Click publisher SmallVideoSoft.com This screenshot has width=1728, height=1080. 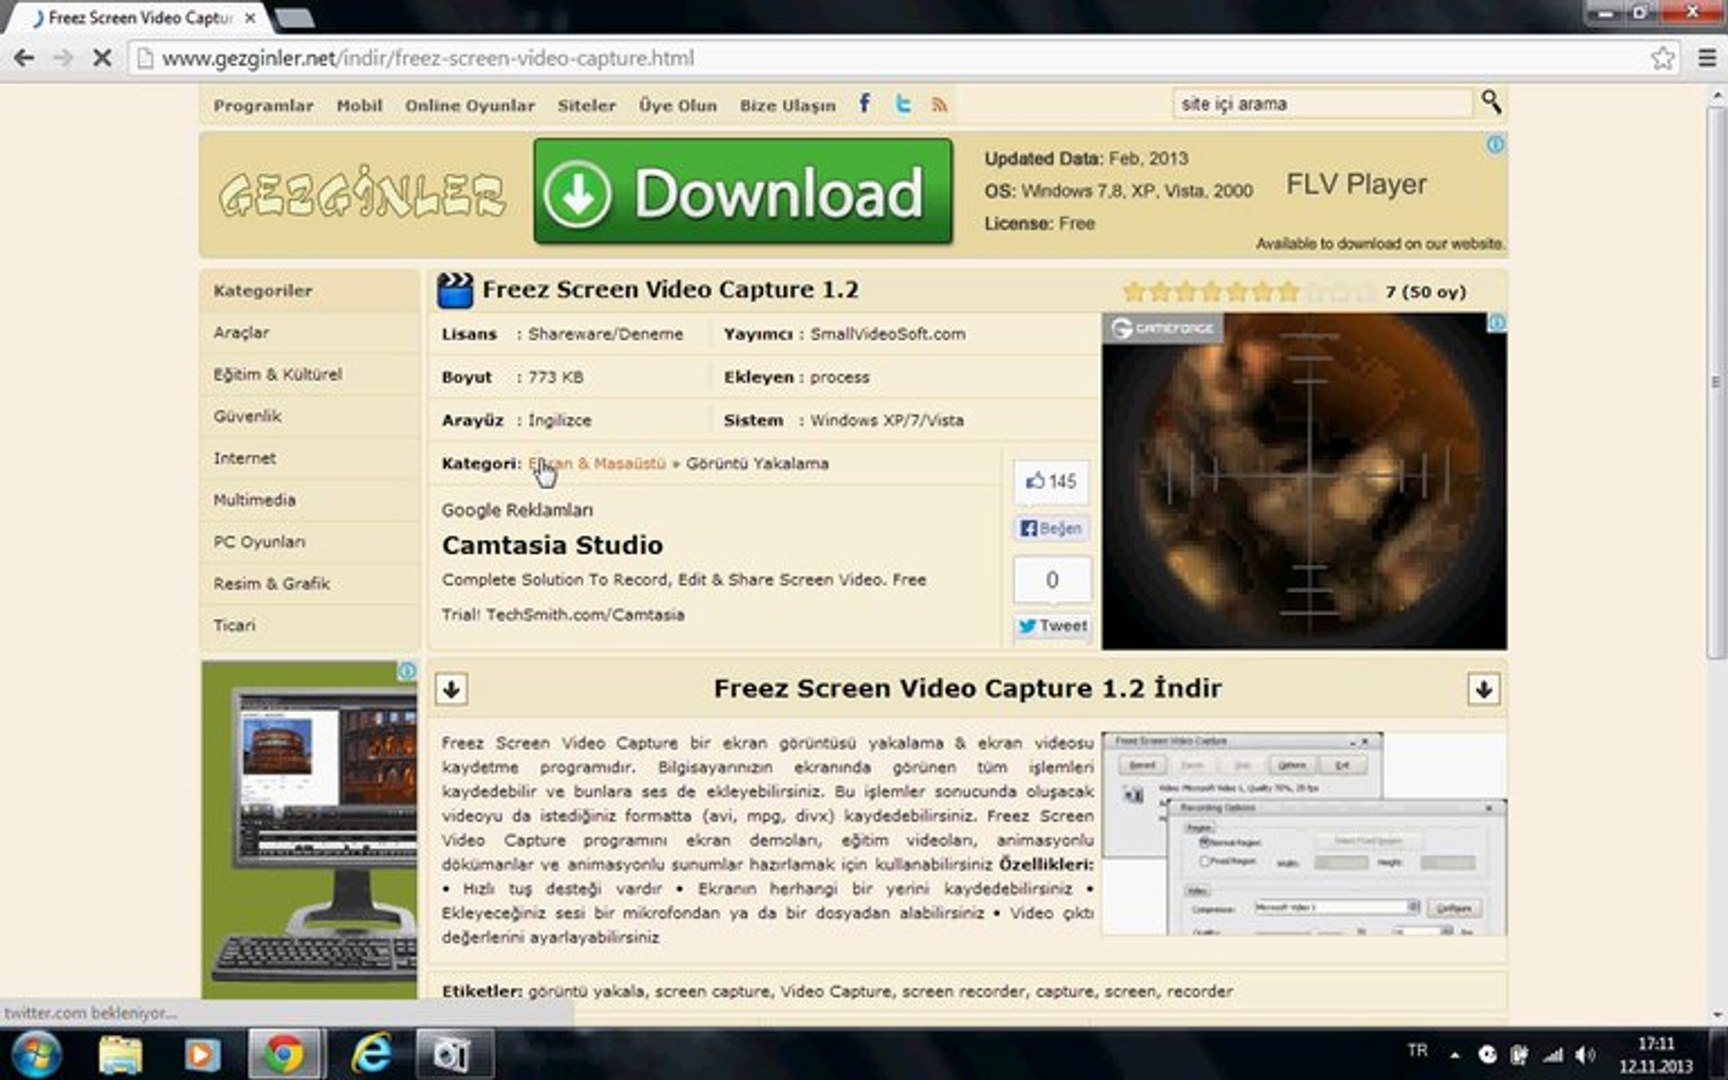[x=888, y=334]
